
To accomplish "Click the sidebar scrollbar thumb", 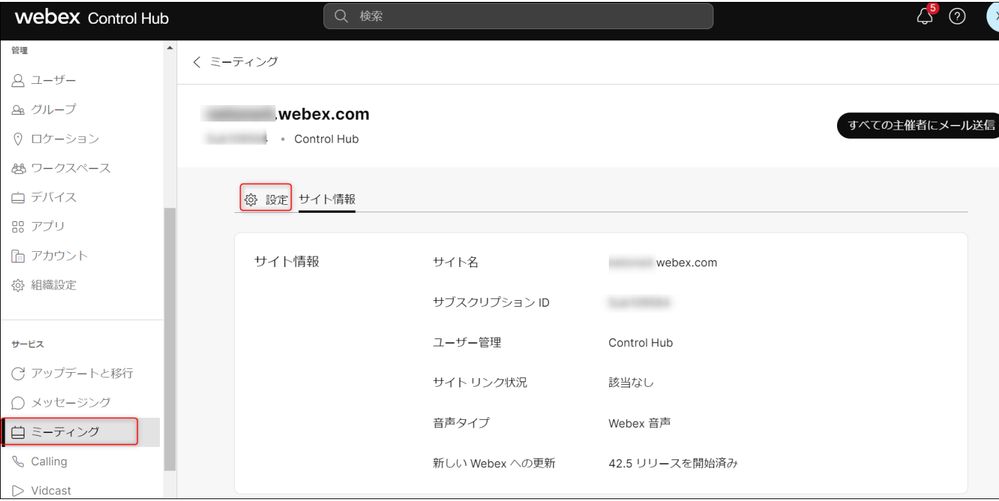I will [169, 339].
